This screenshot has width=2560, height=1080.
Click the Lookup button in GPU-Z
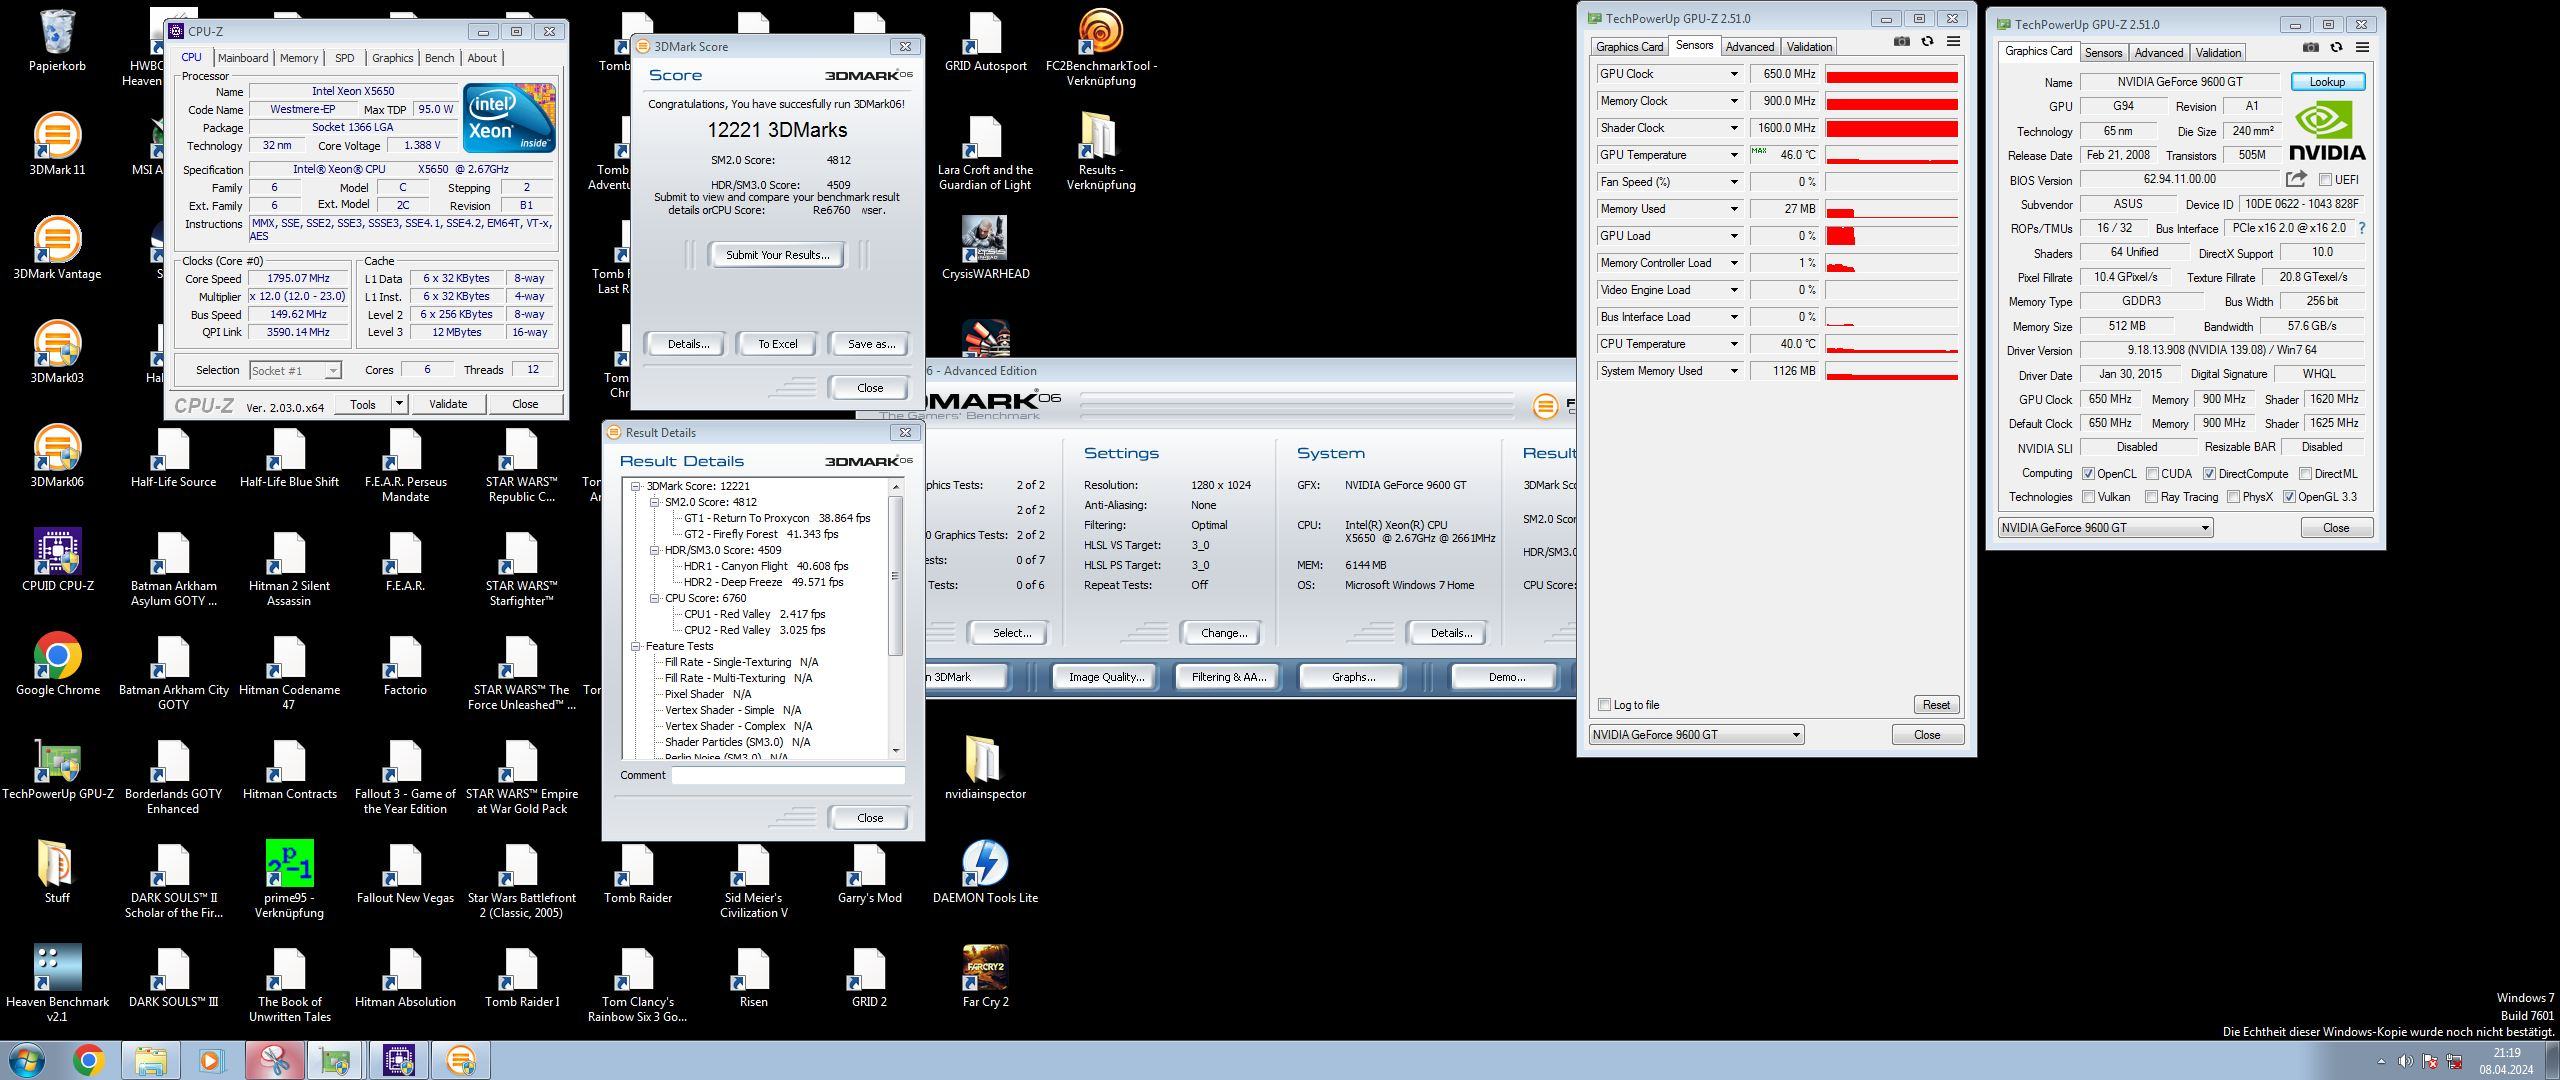pos(2327,82)
